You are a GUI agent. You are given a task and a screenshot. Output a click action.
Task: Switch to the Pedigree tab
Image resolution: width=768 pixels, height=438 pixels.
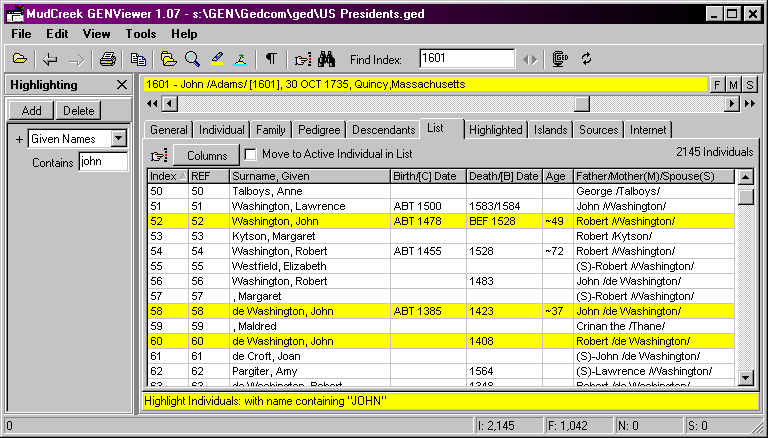(319, 129)
